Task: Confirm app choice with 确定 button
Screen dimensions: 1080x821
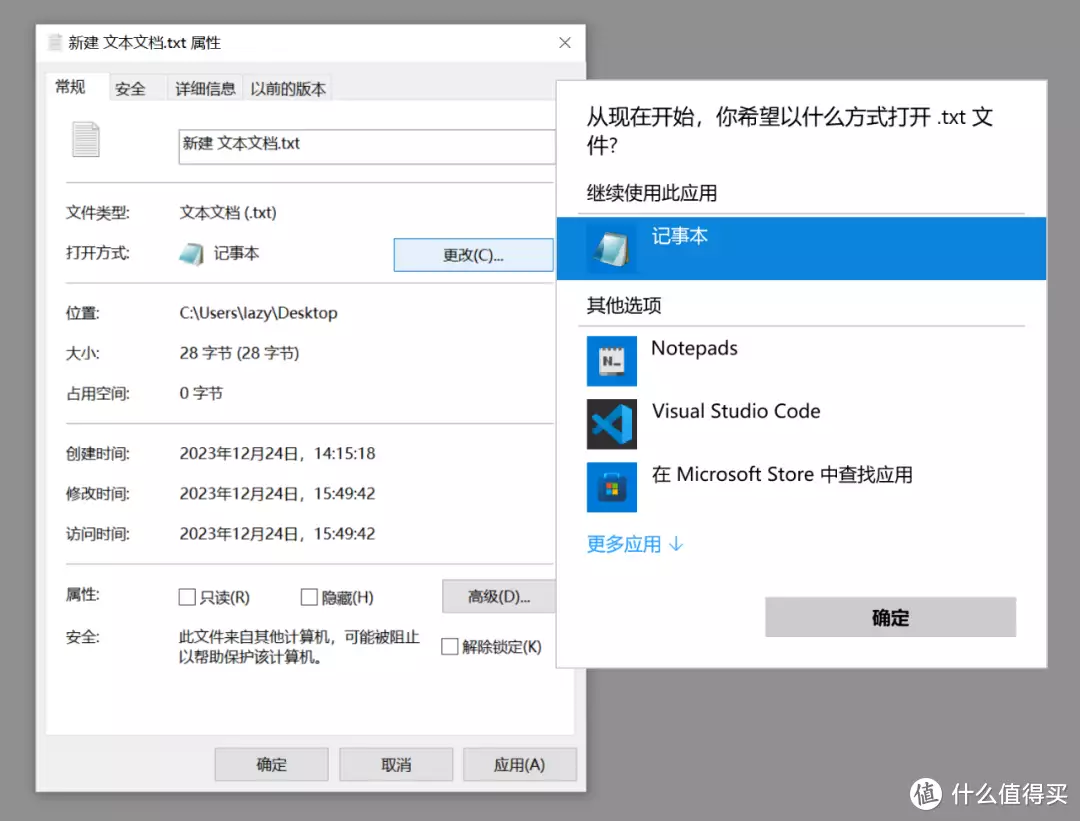Action: click(x=890, y=617)
